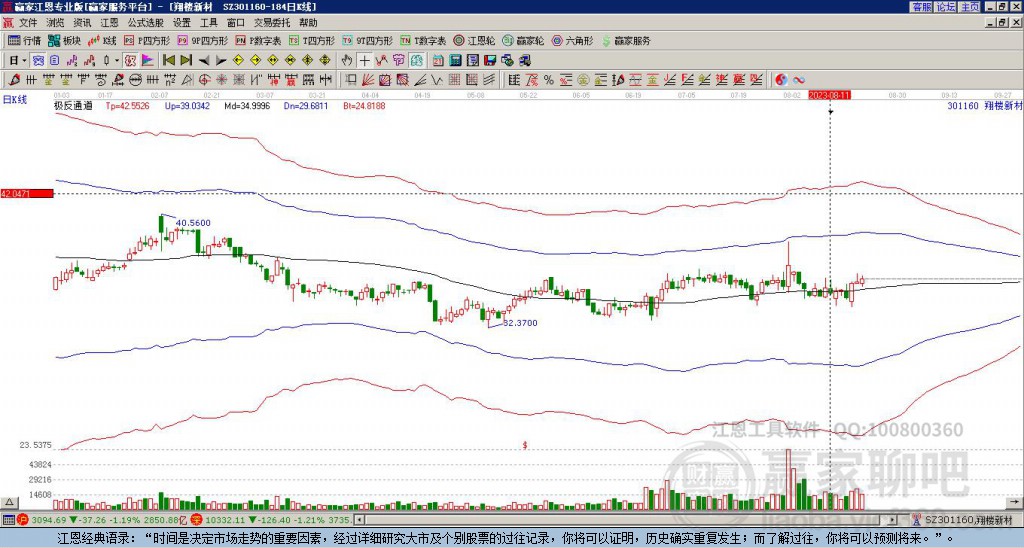Open the 行情 quotes view
This screenshot has width=1024, height=548.
coord(24,40)
